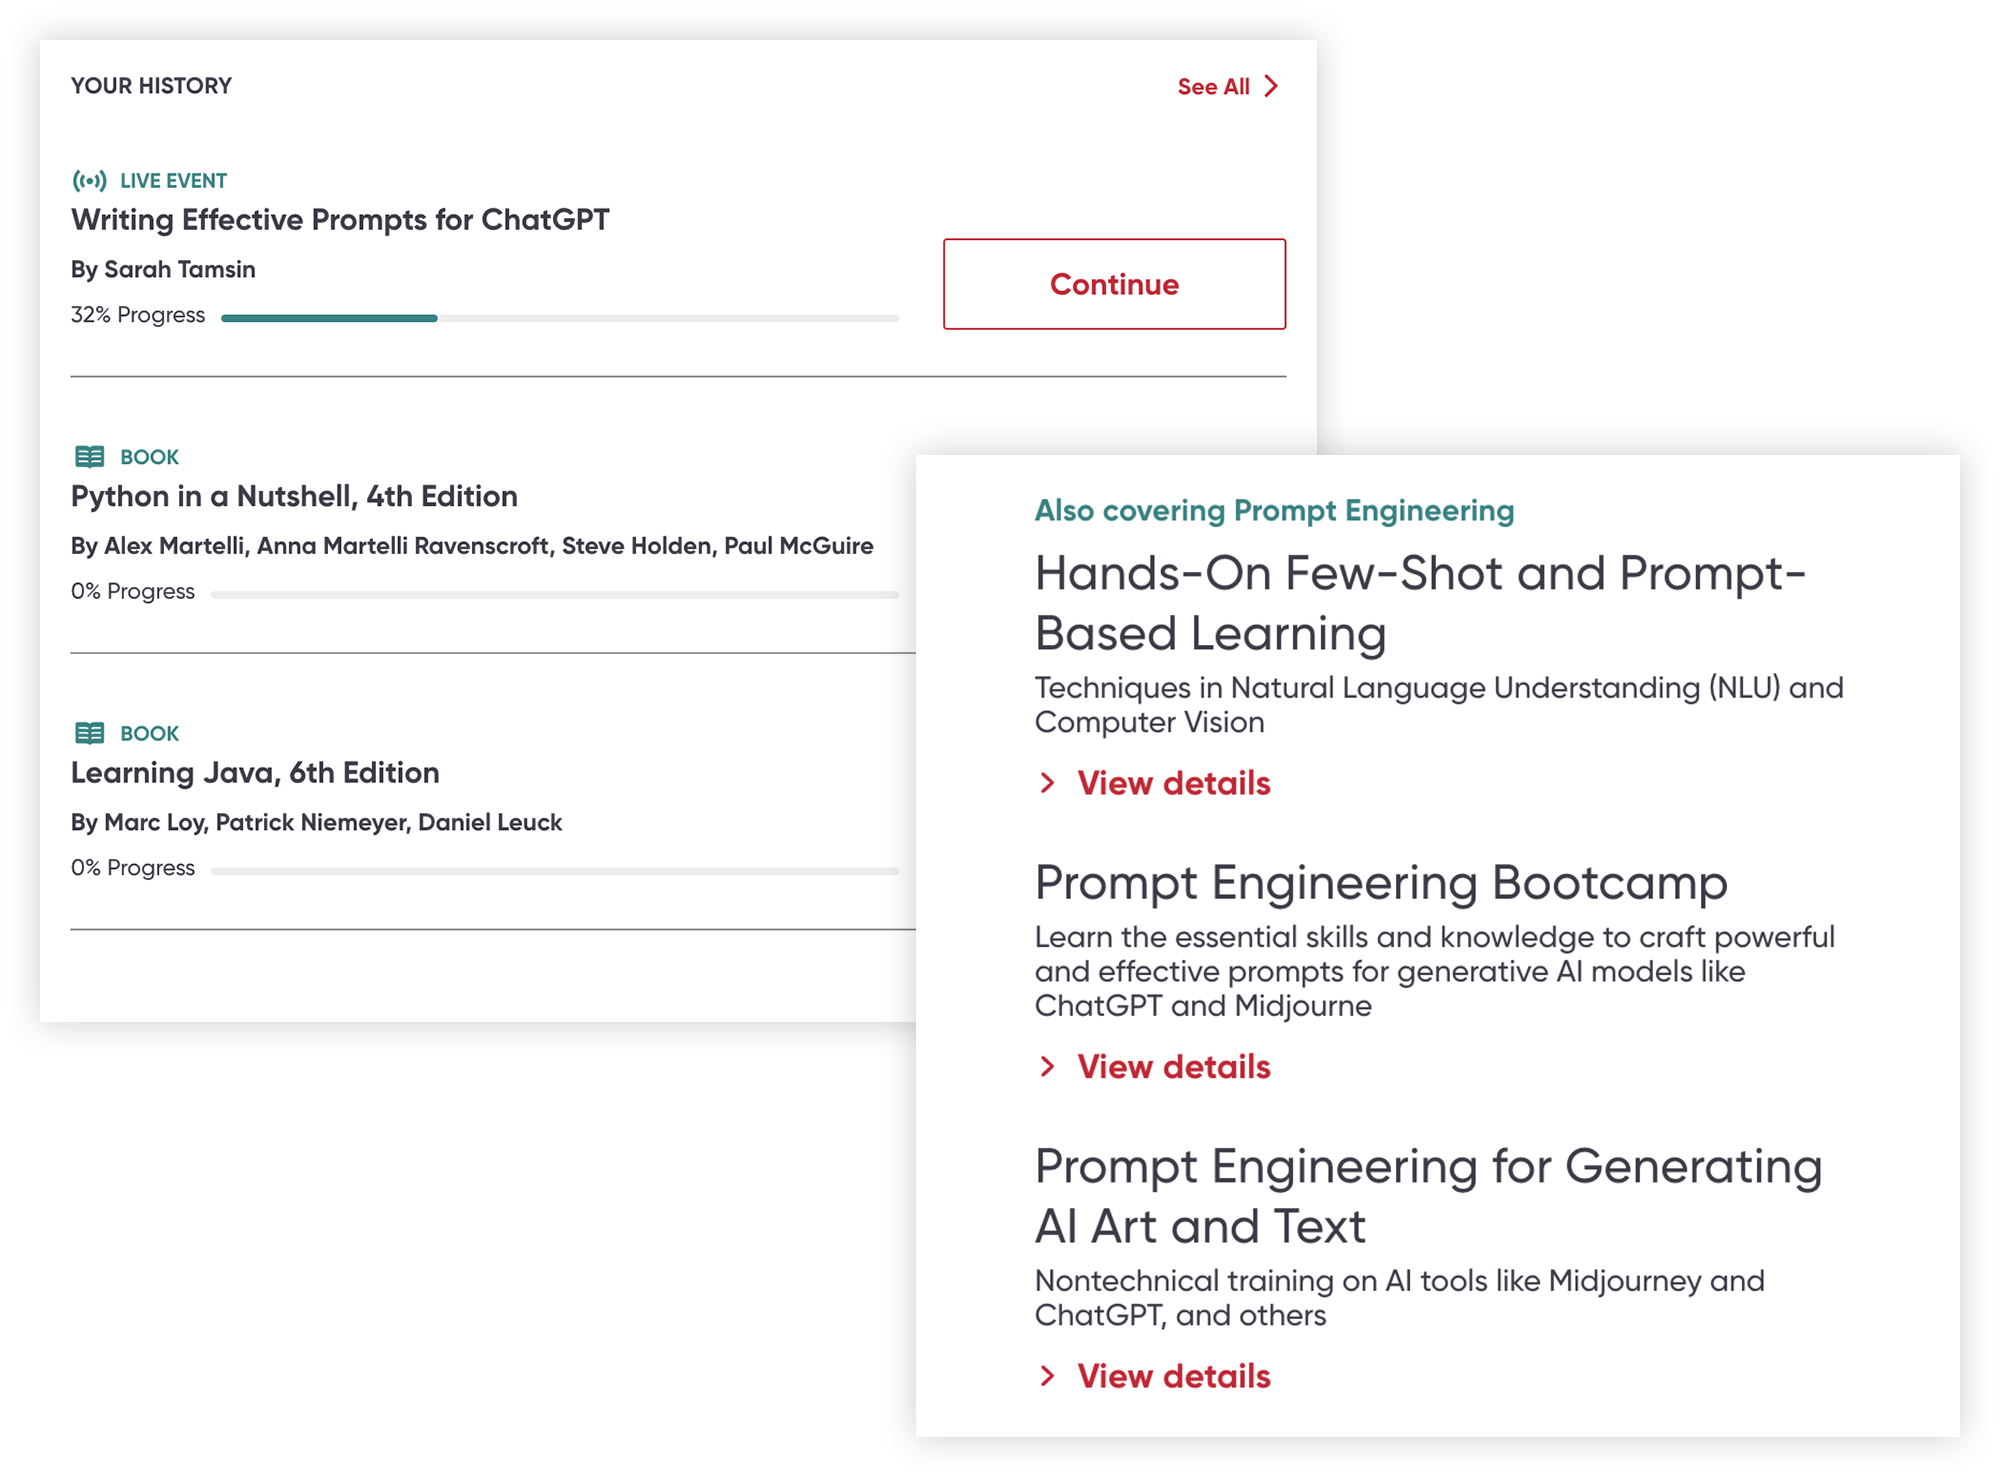Click the 32% progress bar

[560, 318]
